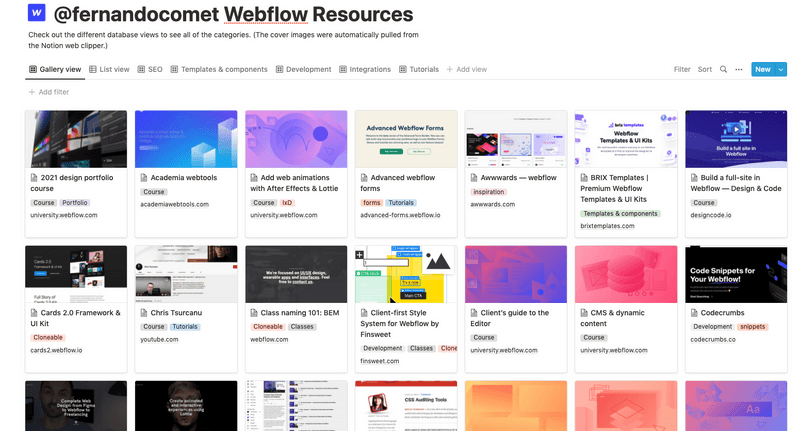The height and width of the screenshot is (431, 800).
Task: Click the inspiration tag on Awwwards card
Action: click(488, 192)
